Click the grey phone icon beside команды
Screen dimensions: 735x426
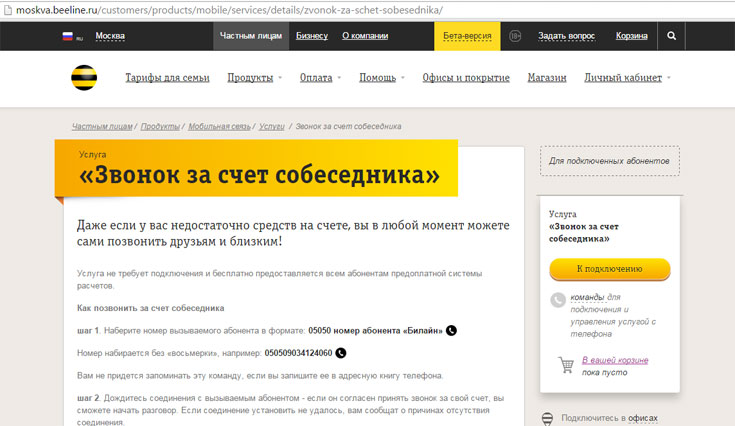click(x=558, y=300)
